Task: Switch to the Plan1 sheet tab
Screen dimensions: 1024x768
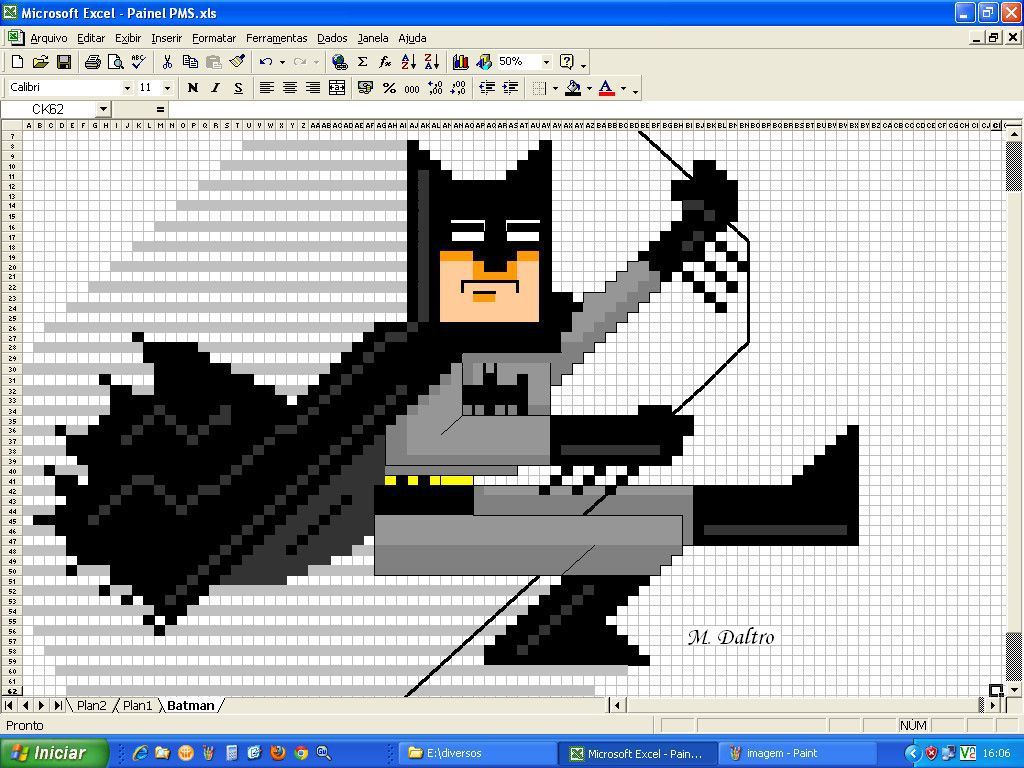Action: [137, 706]
